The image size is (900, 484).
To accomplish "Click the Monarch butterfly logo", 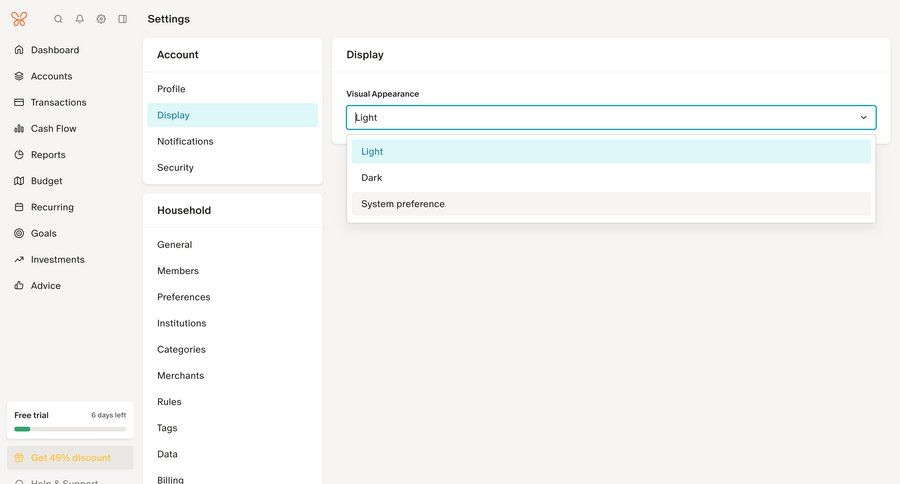I will tap(19, 19).
